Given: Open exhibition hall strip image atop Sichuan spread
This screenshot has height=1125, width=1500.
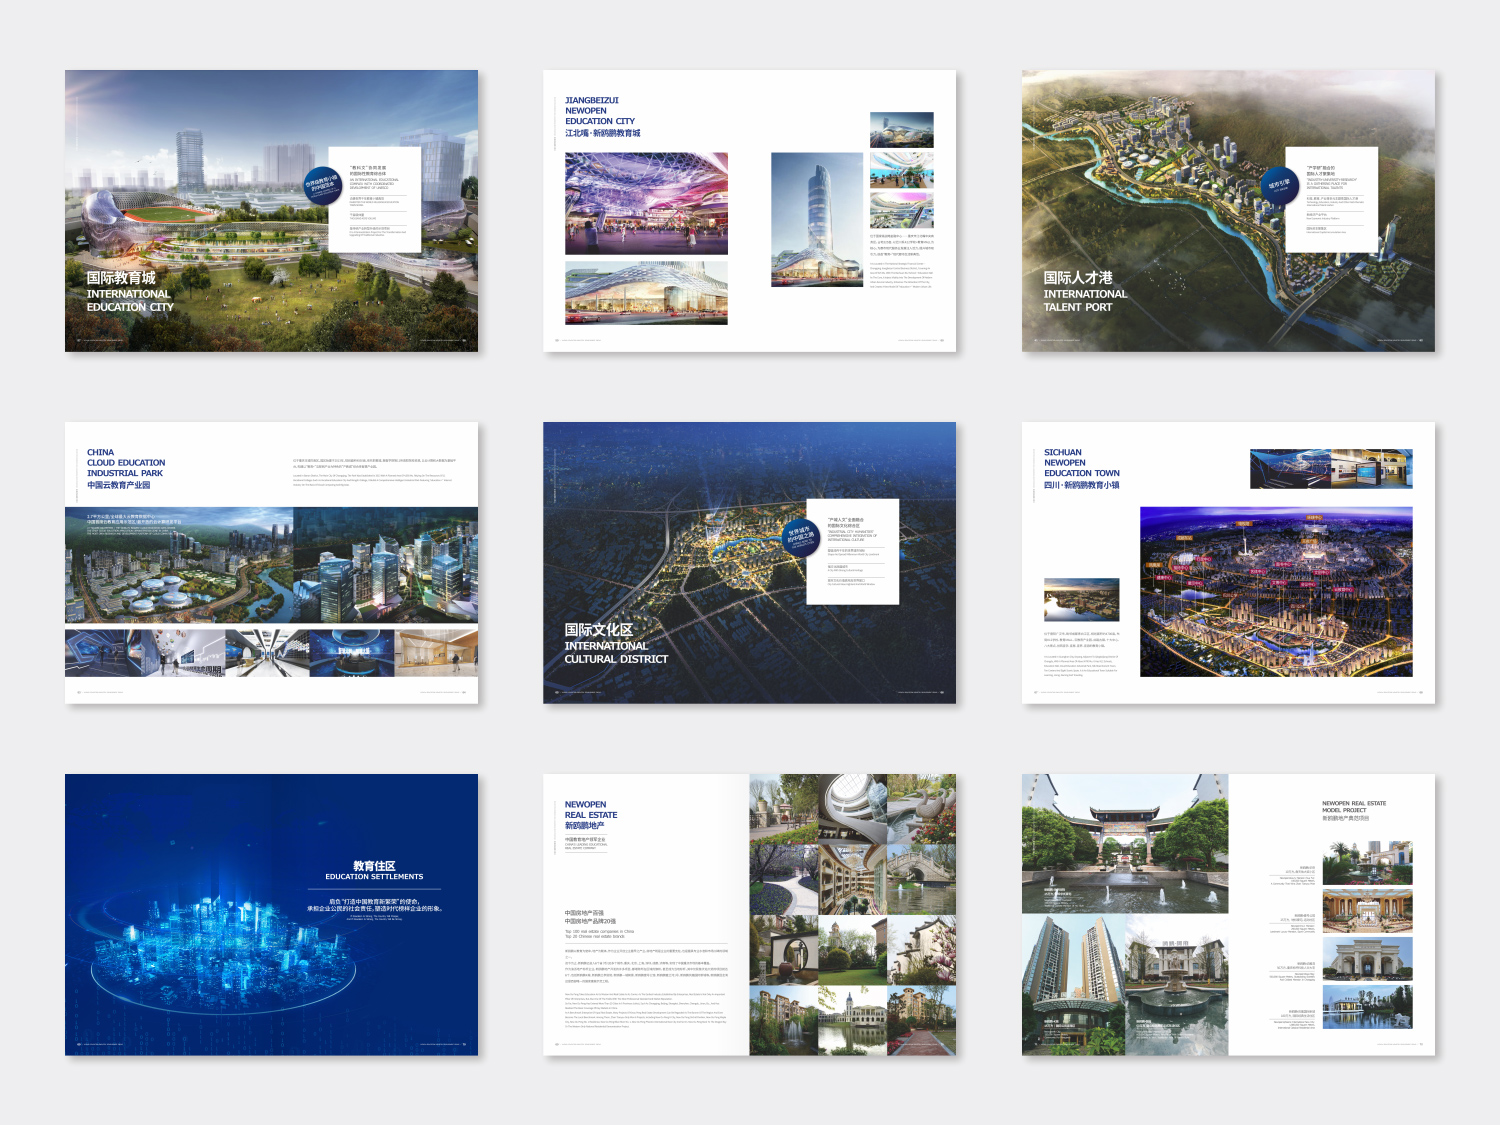Looking at the screenshot, I should click(x=1331, y=469).
